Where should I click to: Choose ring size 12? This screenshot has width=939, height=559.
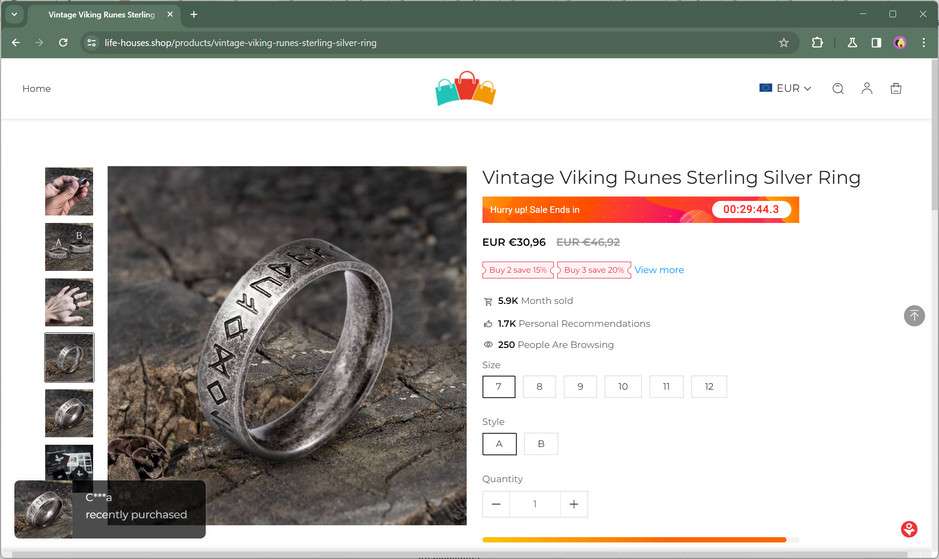pyautogui.click(x=709, y=386)
